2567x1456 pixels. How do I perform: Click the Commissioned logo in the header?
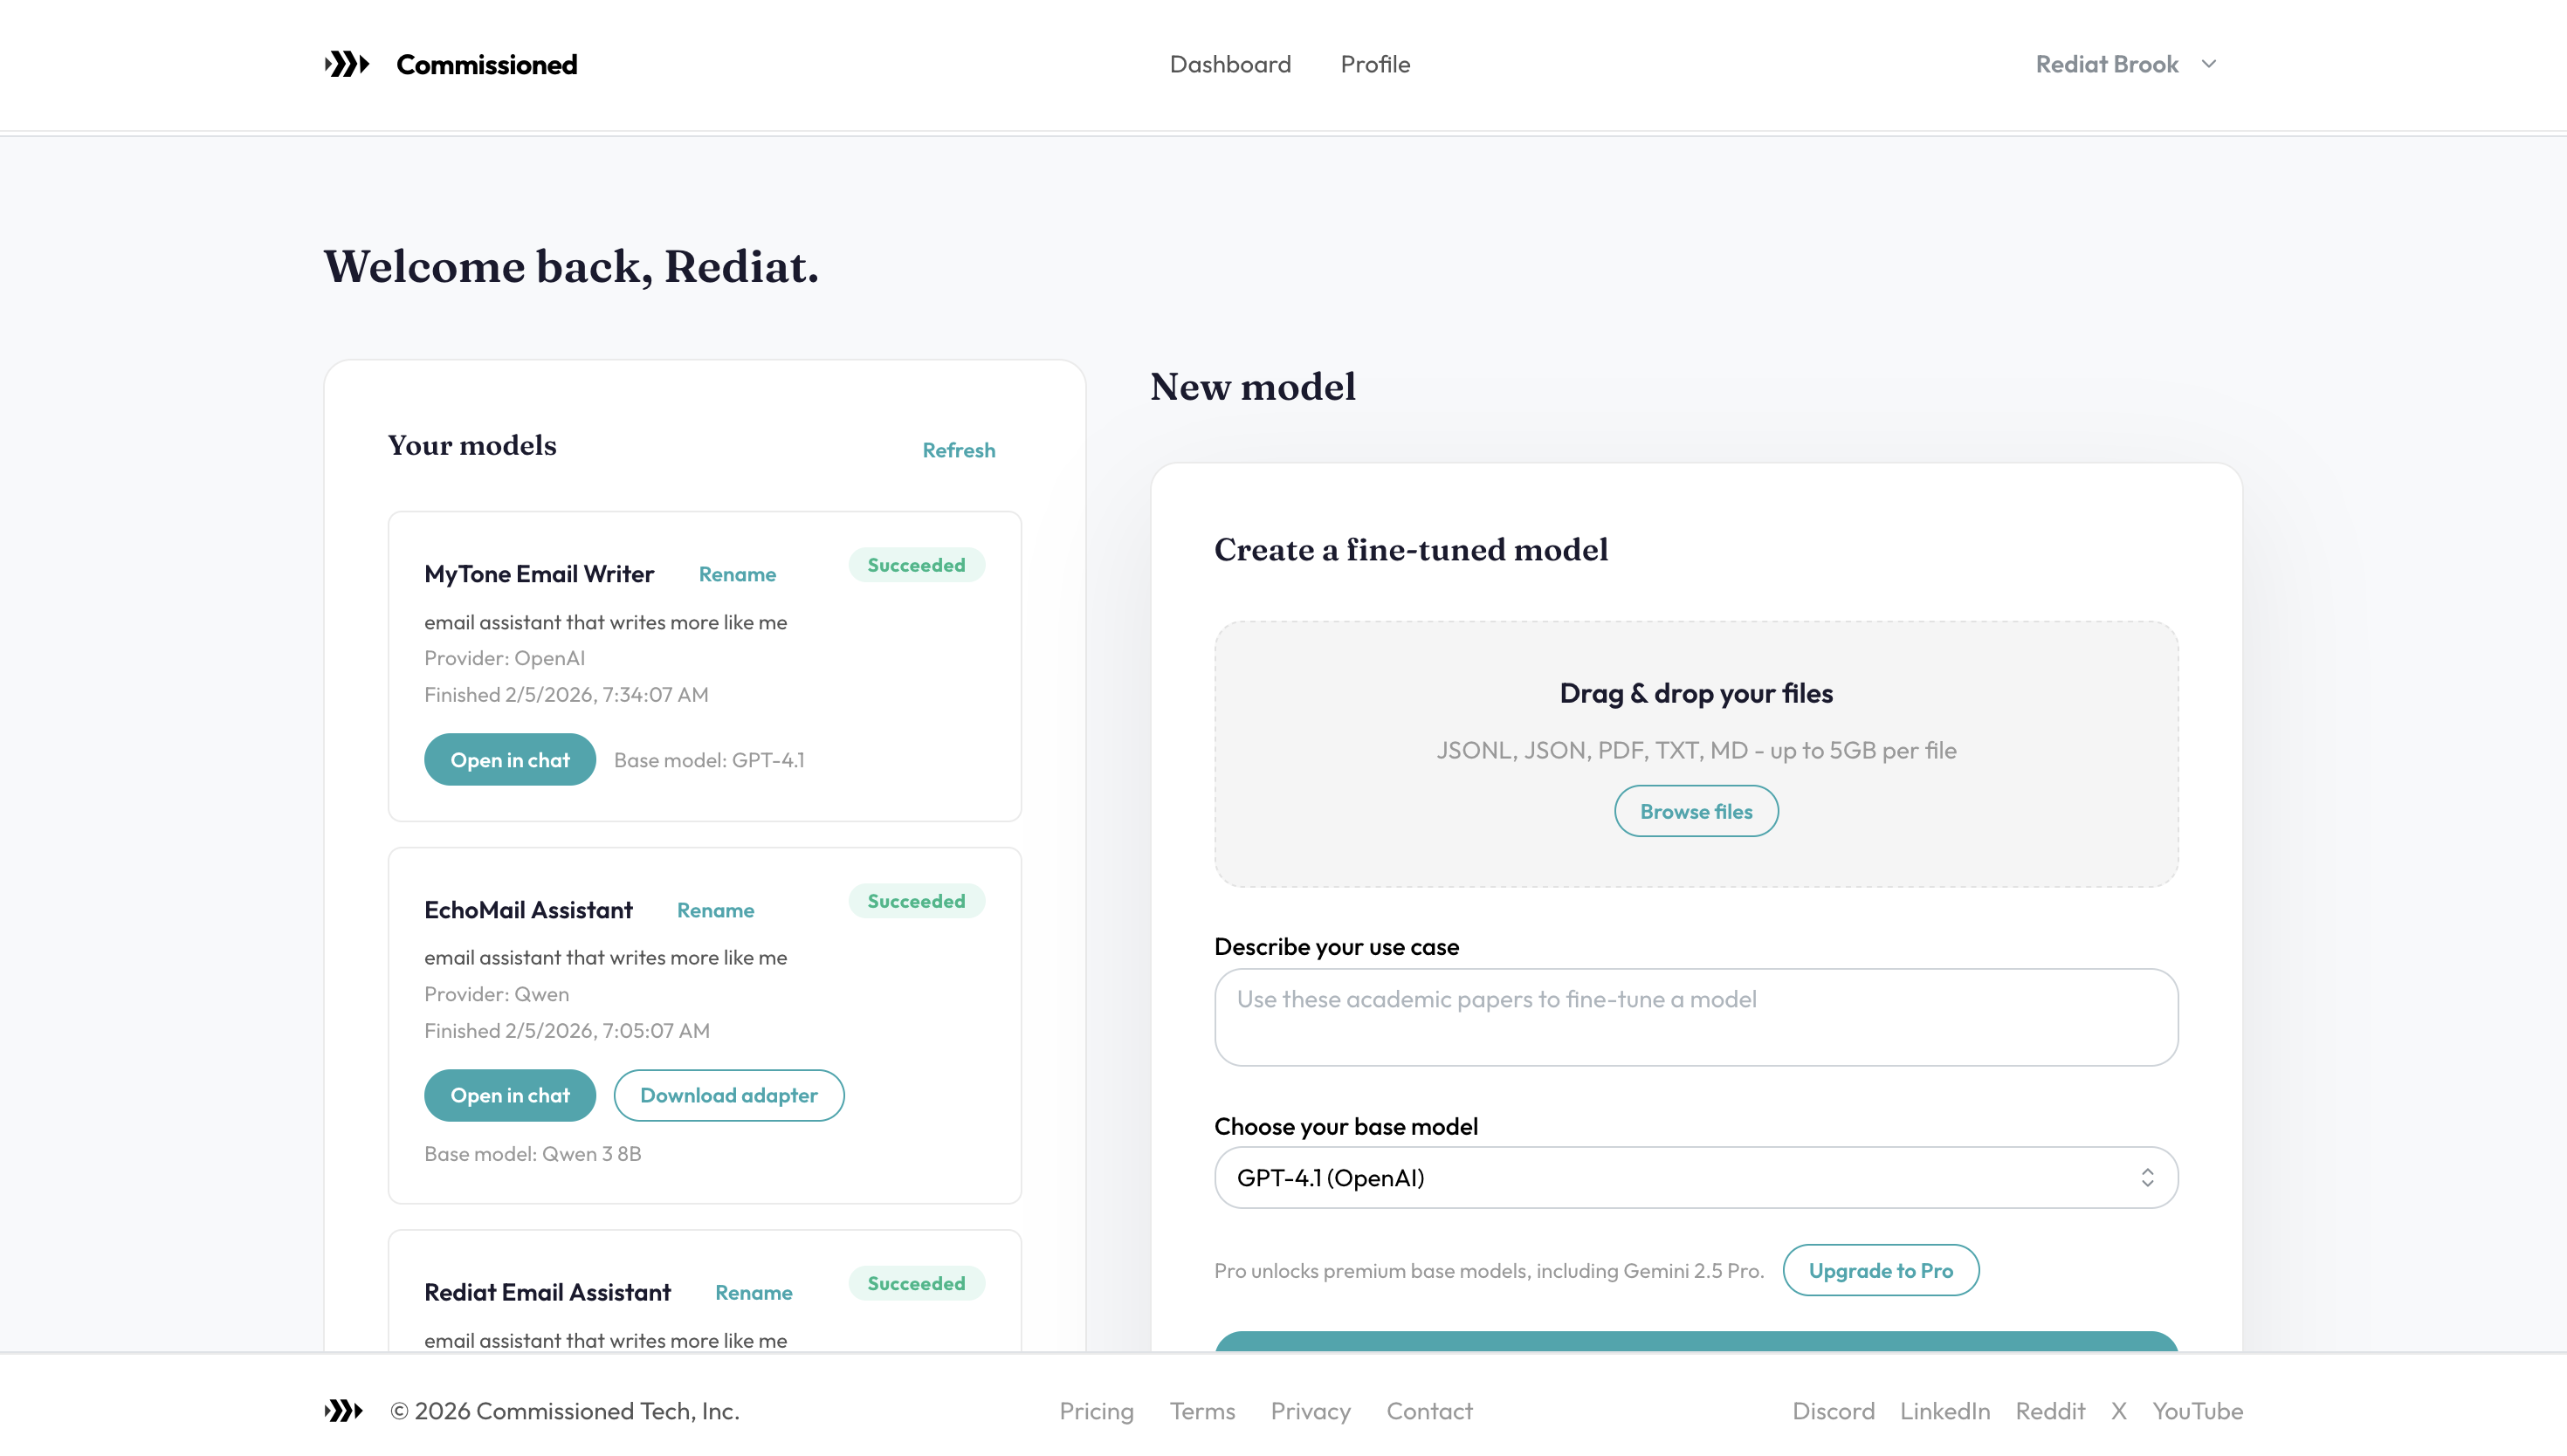tap(451, 64)
